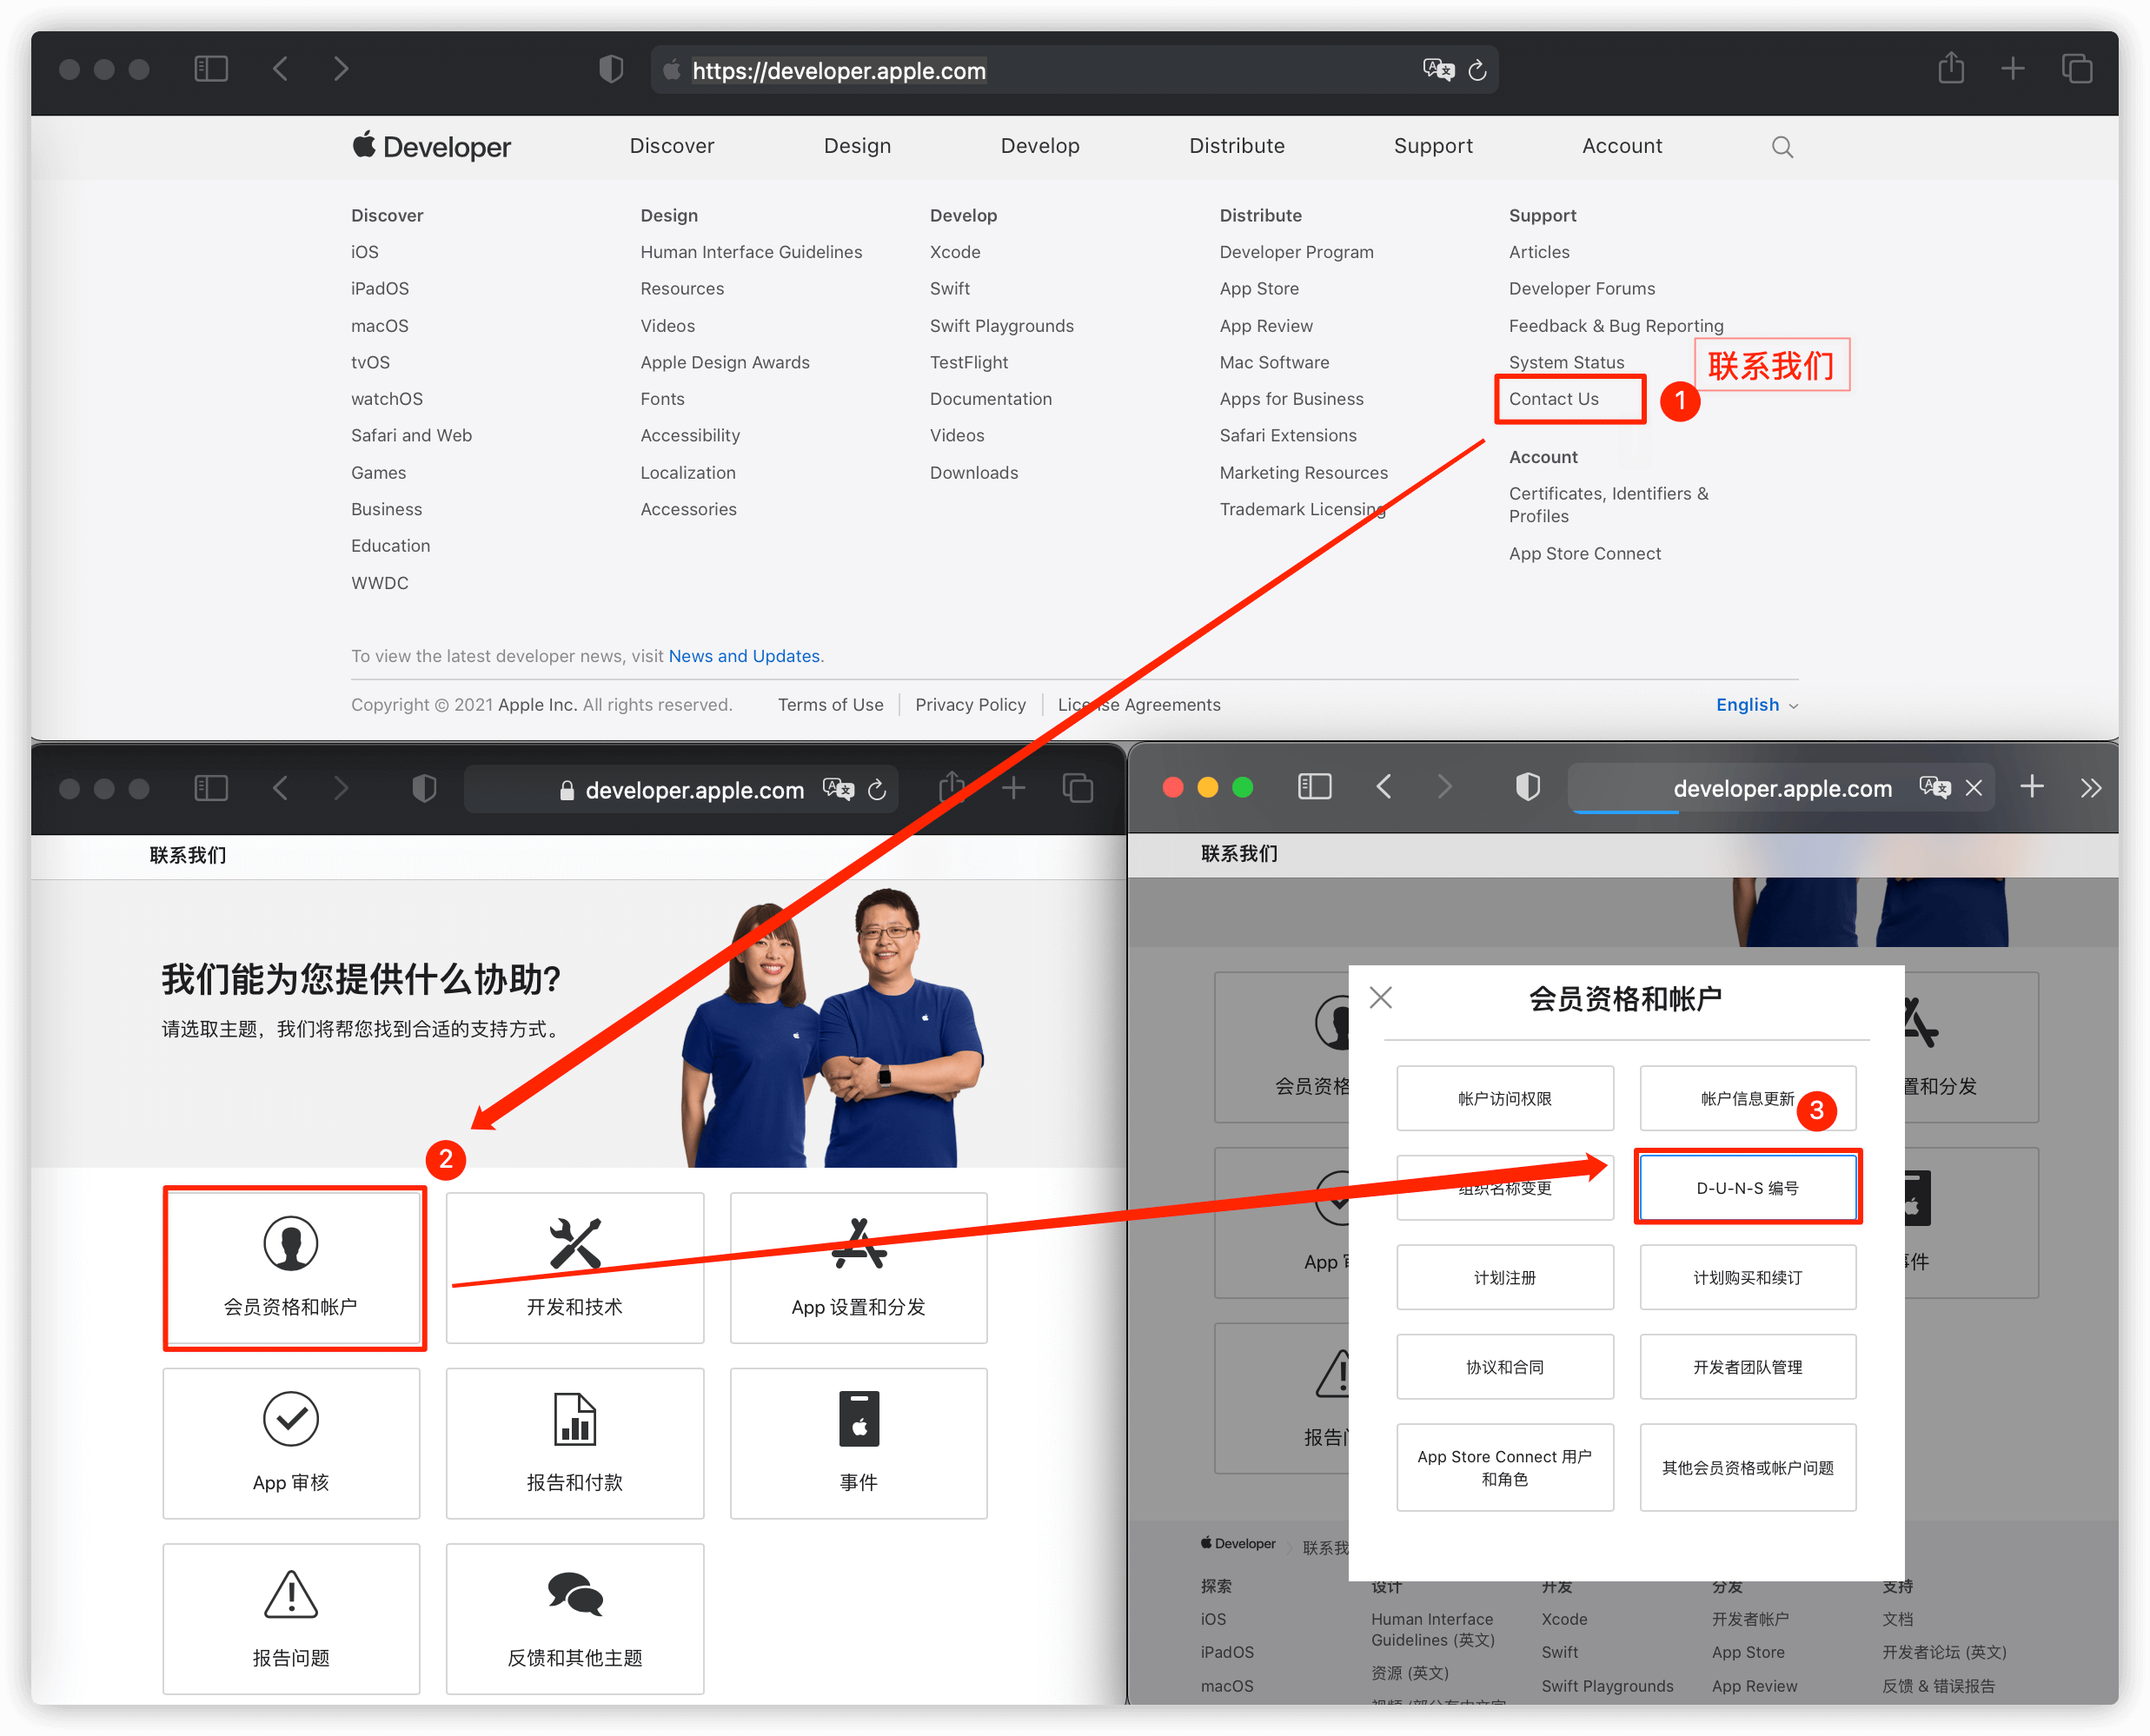Open the App Store Connect link
Viewport: 2150px width, 1736px height.
coord(1584,553)
